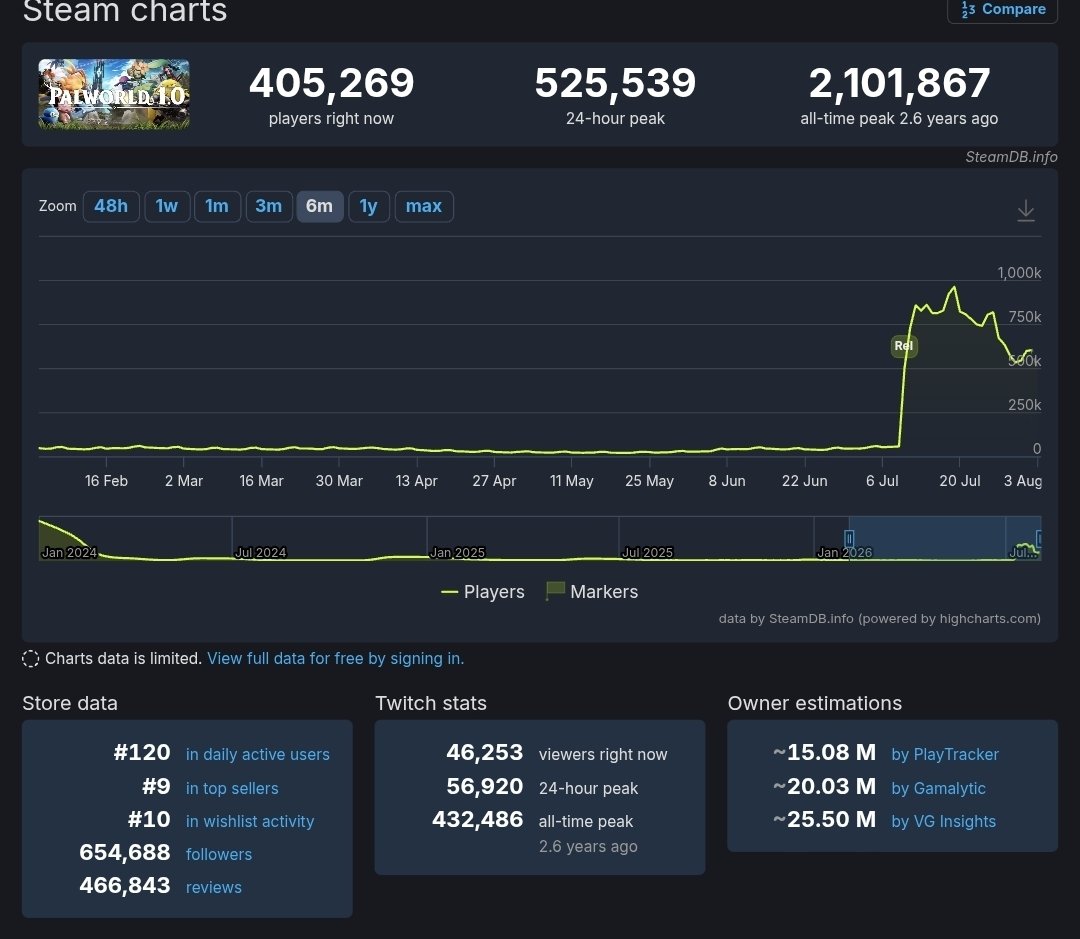The width and height of the screenshot is (1080, 939).
Task: Open the in wishlist activity link
Action: tap(250, 821)
